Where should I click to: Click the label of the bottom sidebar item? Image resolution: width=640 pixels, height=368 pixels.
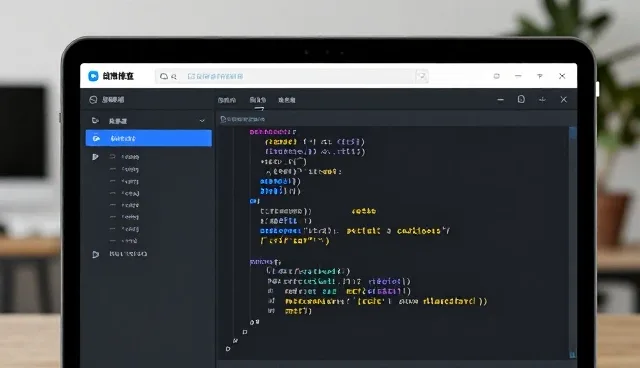128,254
